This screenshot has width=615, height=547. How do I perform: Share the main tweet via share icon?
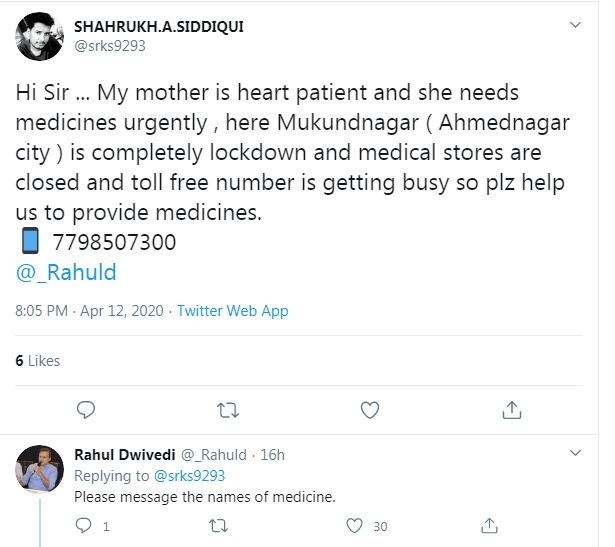[x=511, y=409]
